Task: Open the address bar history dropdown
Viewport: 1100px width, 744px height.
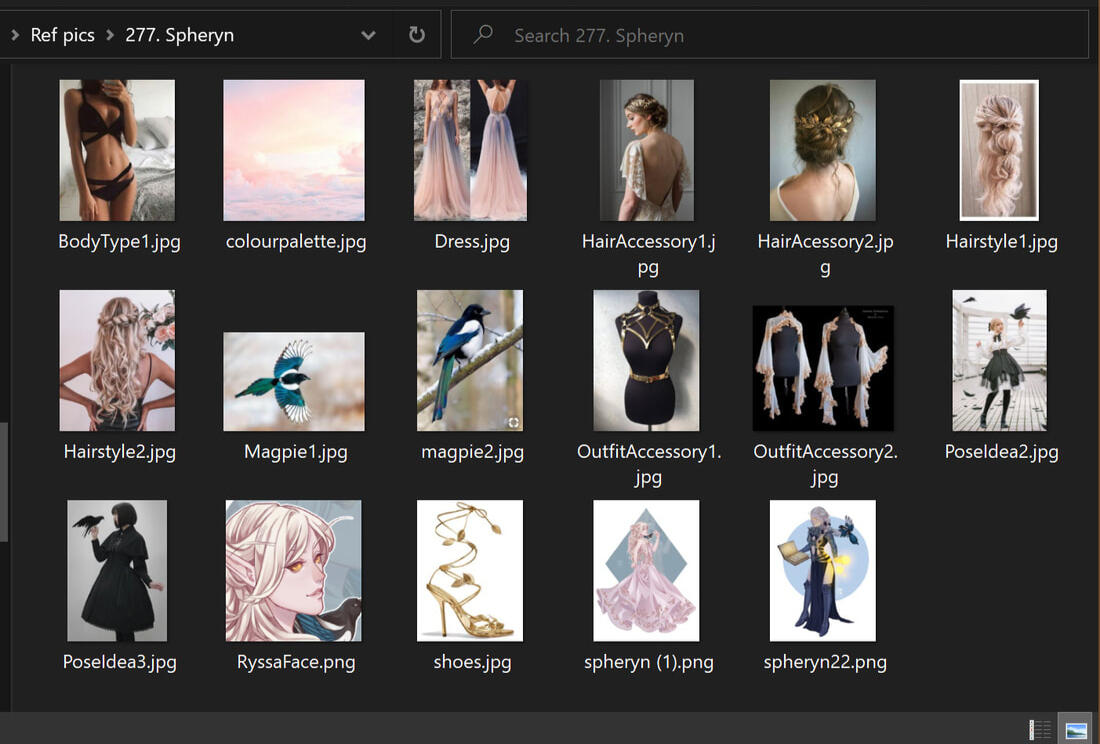Action: click(368, 35)
